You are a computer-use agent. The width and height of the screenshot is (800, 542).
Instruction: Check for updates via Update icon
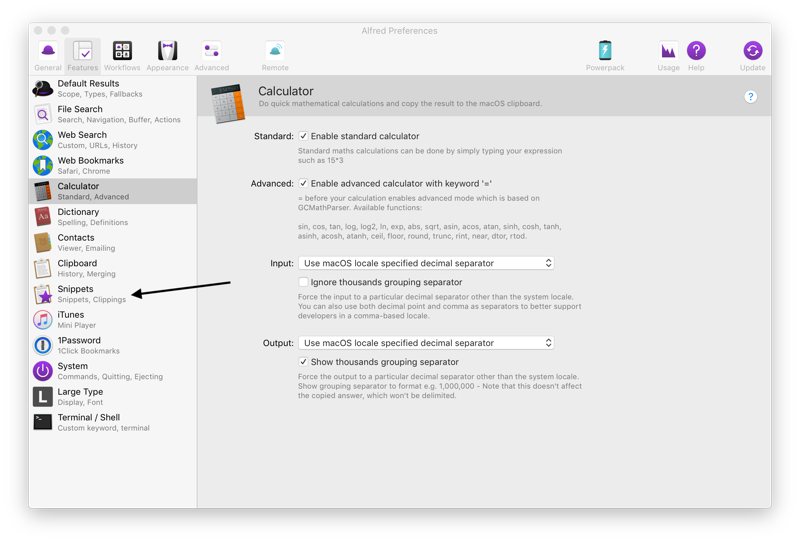coord(753,56)
